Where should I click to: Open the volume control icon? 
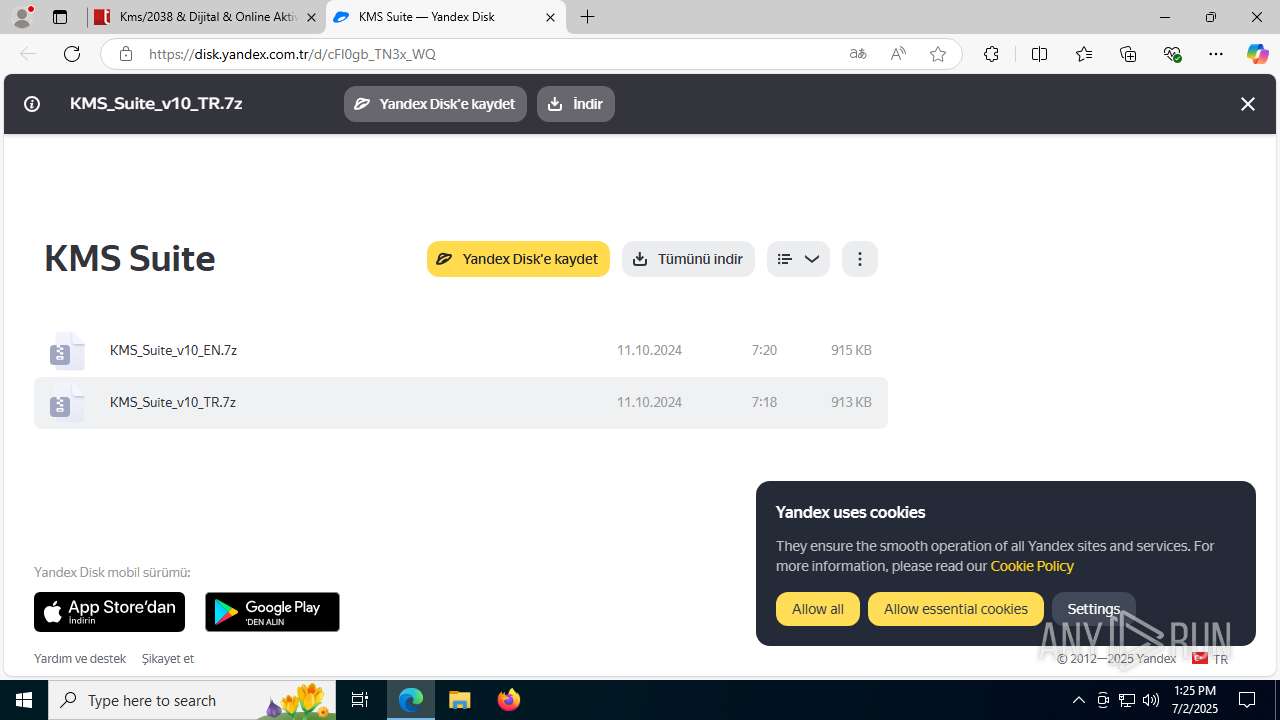1151,700
